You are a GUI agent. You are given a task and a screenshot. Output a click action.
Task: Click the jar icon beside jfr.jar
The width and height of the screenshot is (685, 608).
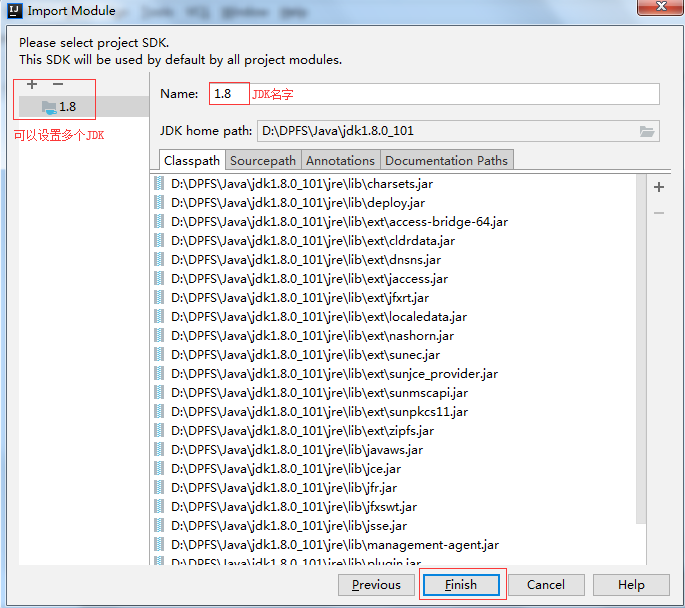click(x=159, y=487)
